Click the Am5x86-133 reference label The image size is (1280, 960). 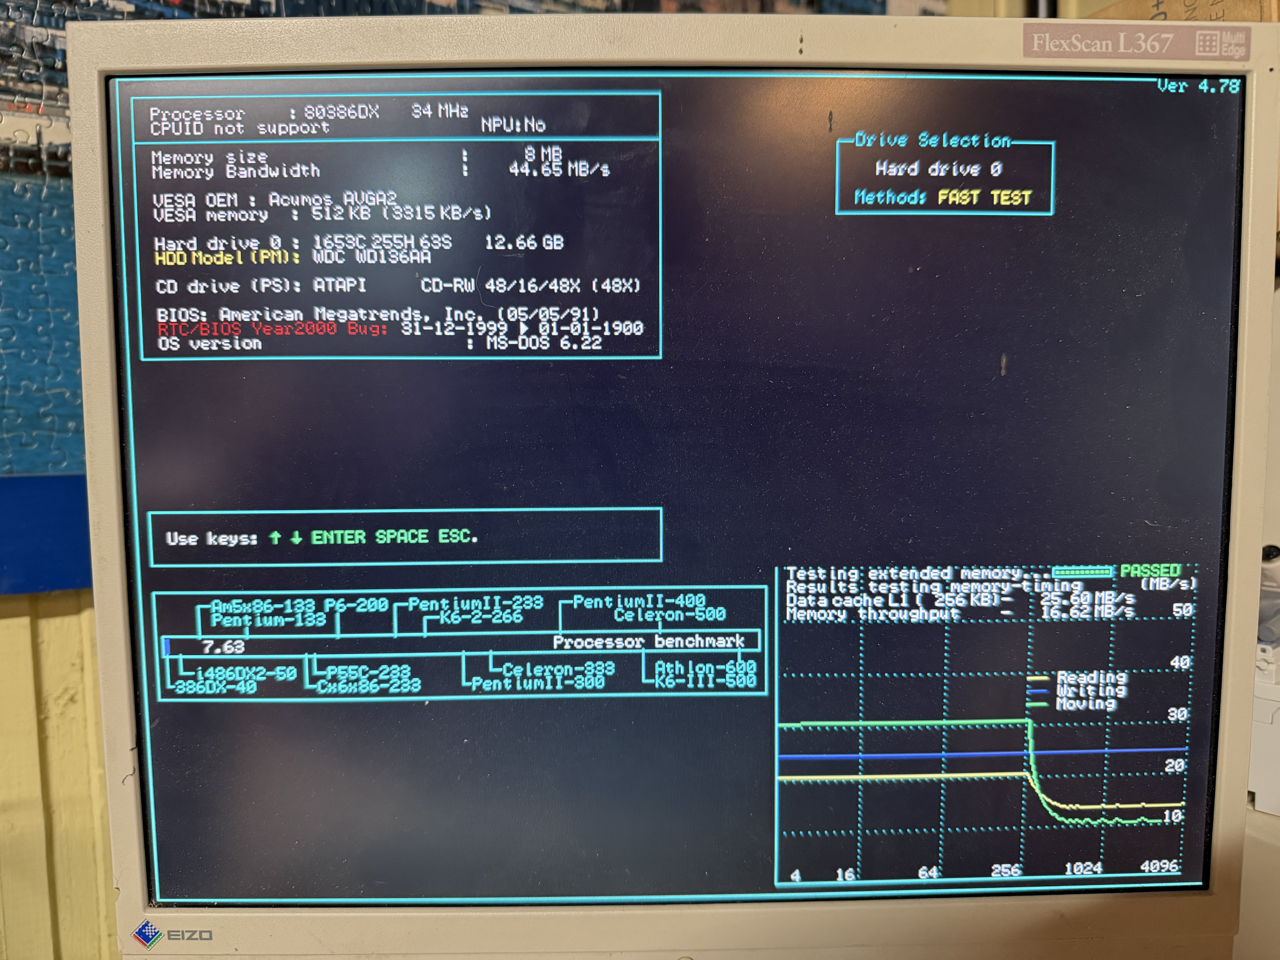[x=263, y=606]
